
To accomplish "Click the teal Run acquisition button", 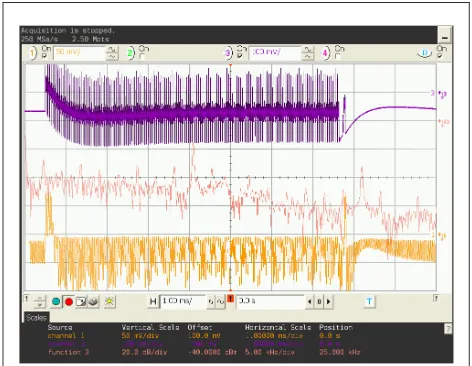I will click(x=56, y=302).
